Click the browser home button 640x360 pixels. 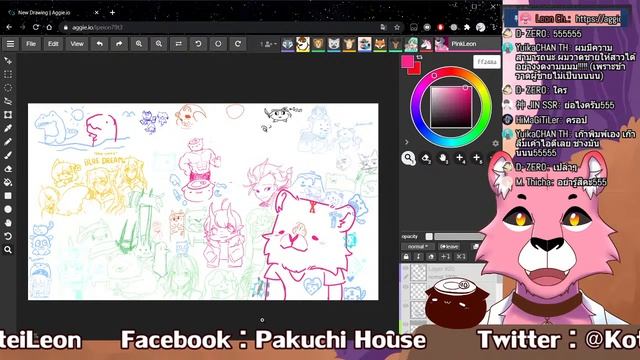[49, 27]
